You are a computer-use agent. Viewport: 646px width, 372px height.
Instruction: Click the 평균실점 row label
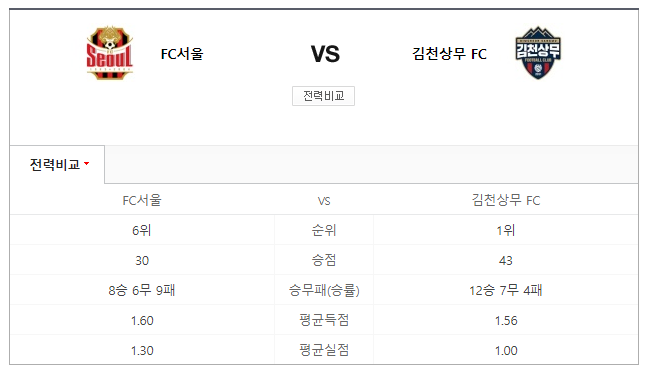click(x=324, y=350)
